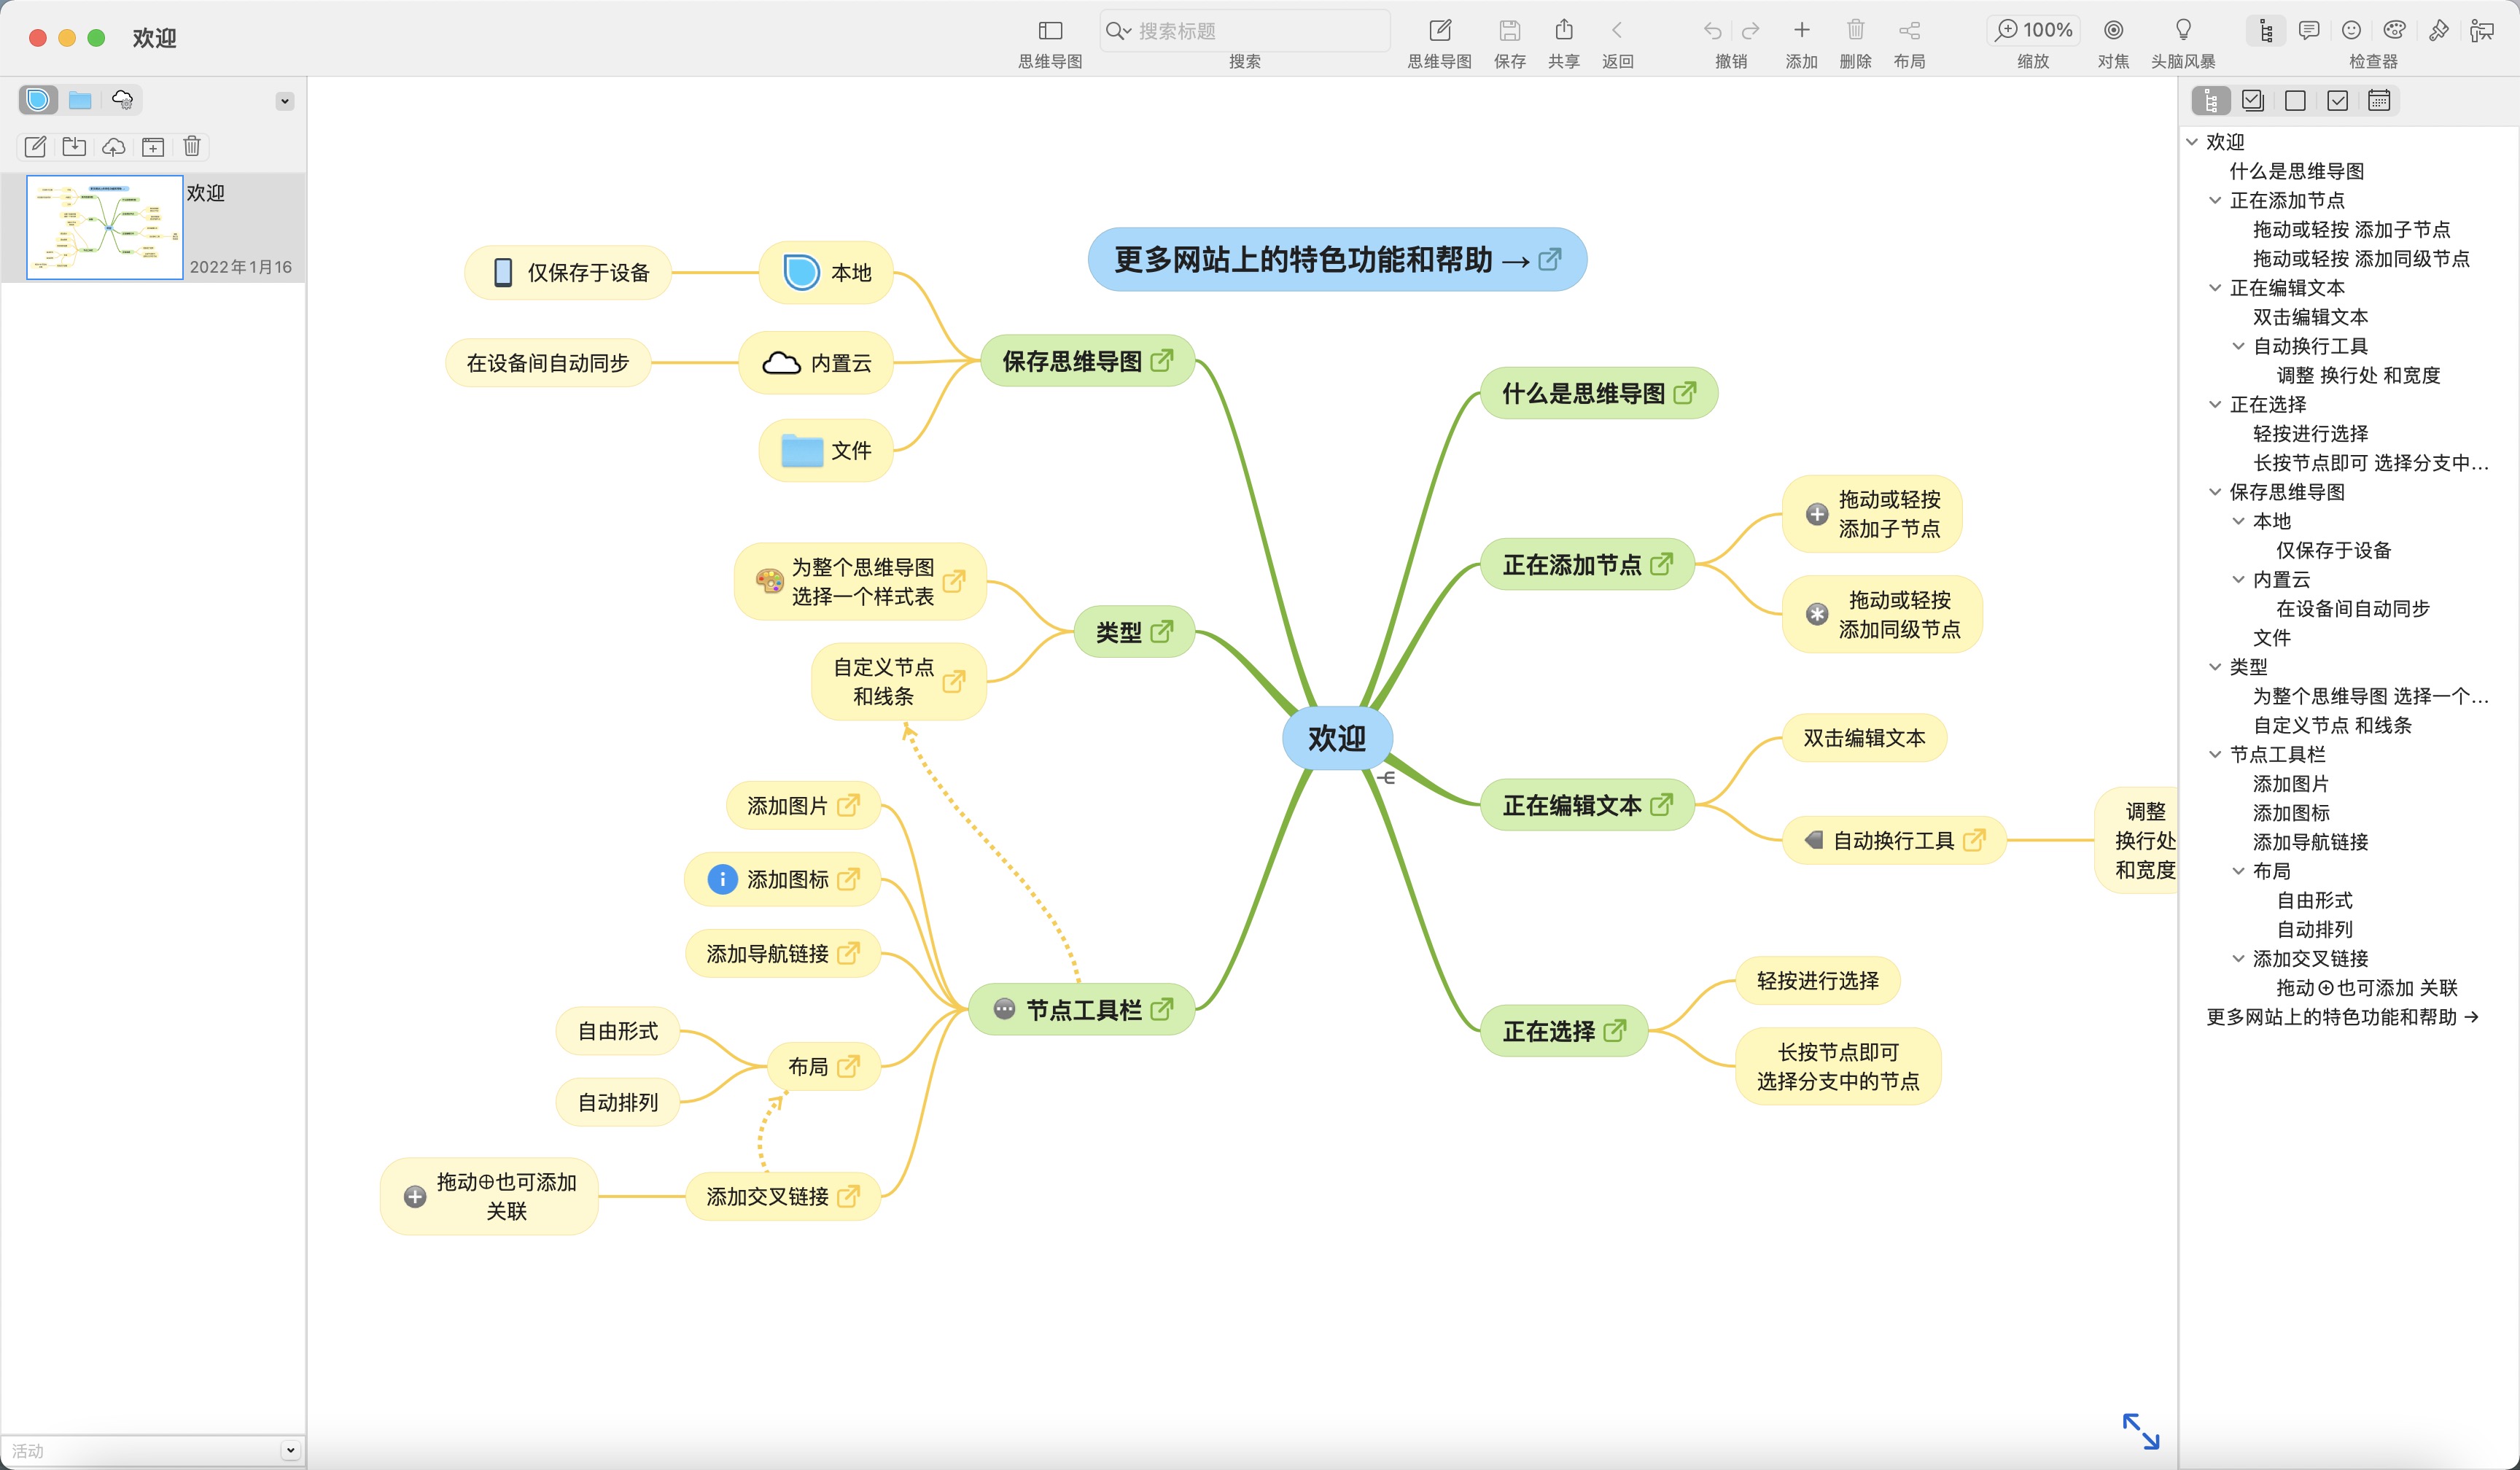Undo the last action with the undo arrow
Screen dimensions: 2520x1470
[x=1712, y=31]
